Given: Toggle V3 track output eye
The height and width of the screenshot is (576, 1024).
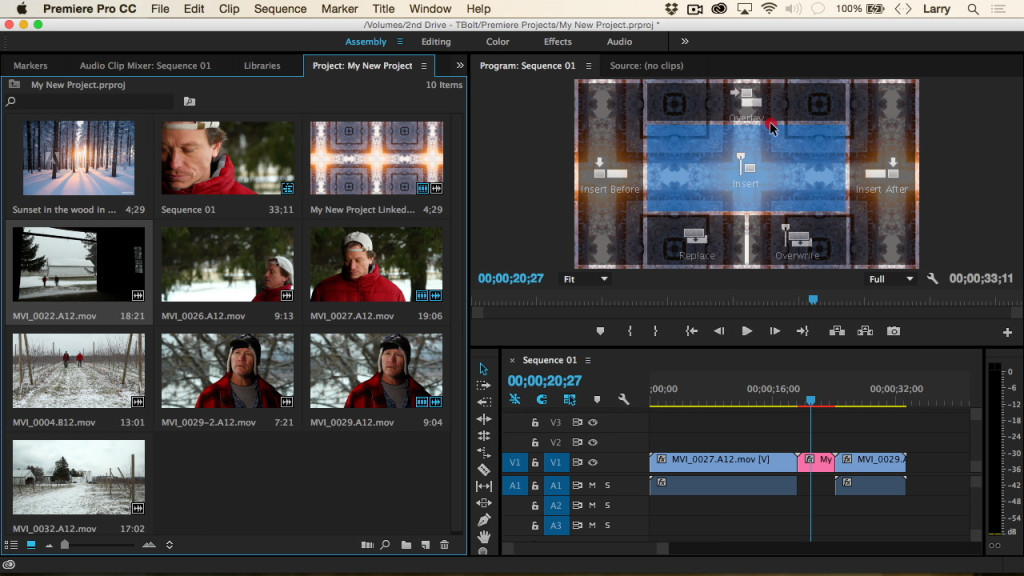Looking at the screenshot, I should tap(593, 423).
